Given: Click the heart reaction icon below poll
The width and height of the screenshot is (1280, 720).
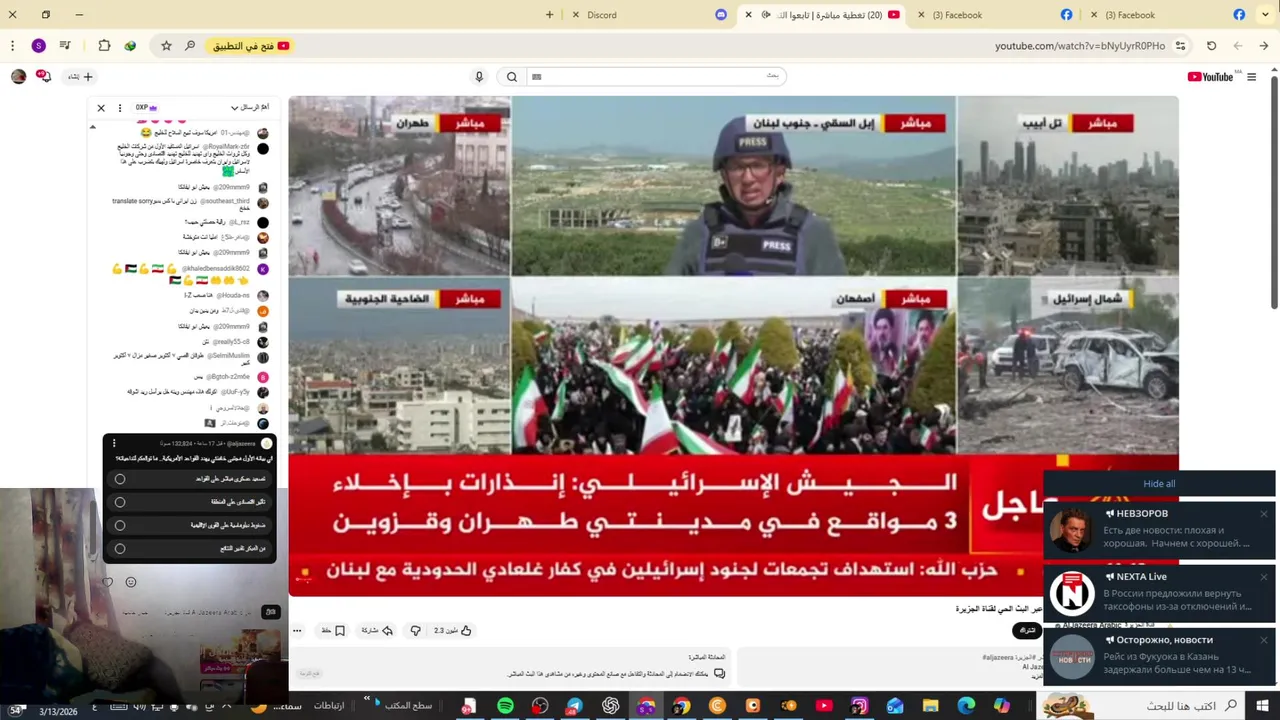Looking at the screenshot, I should tap(108, 582).
